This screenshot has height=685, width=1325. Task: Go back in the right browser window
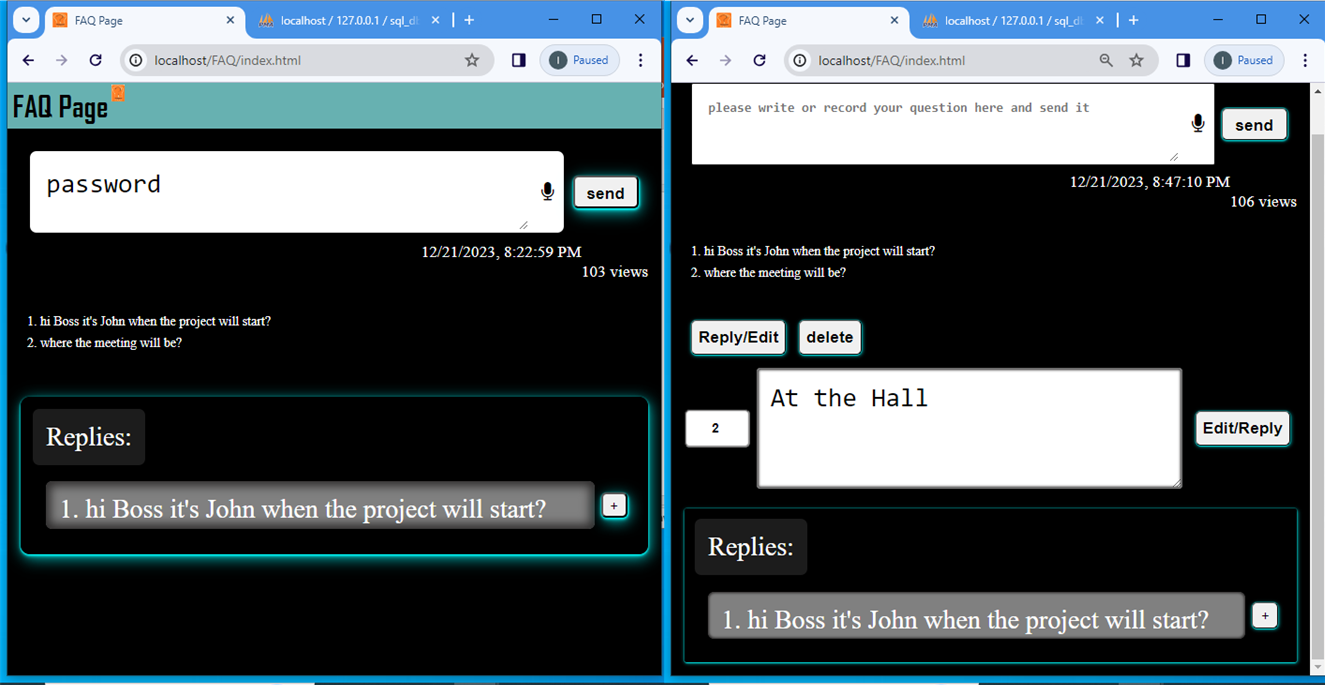pyautogui.click(x=692, y=60)
